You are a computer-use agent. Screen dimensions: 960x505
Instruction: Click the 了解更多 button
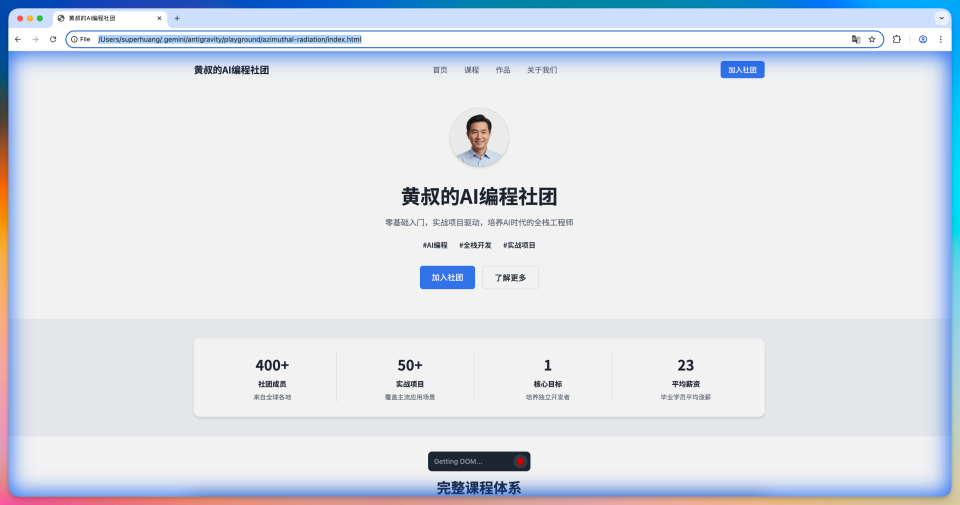[510, 277]
